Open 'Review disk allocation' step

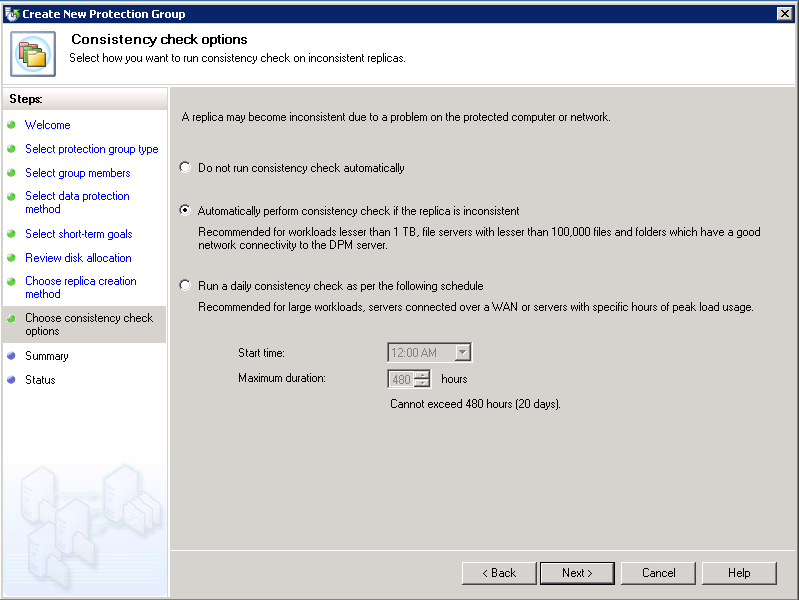[78, 258]
